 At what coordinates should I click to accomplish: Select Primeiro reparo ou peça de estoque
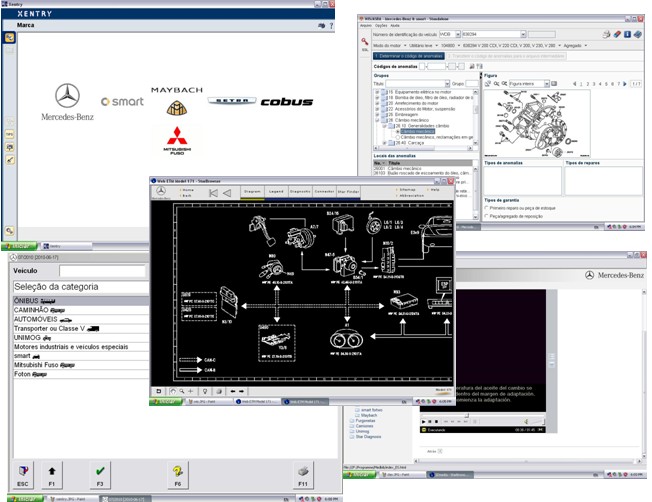[x=487, y=208]
